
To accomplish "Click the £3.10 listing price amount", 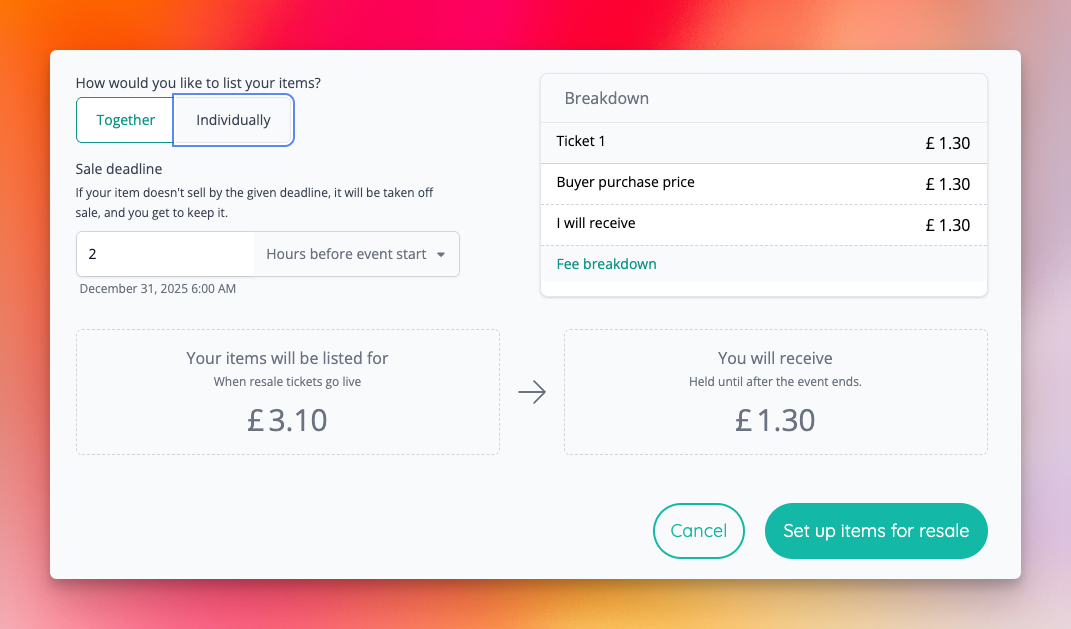I will pyautogui.click(x=287, y=420).
